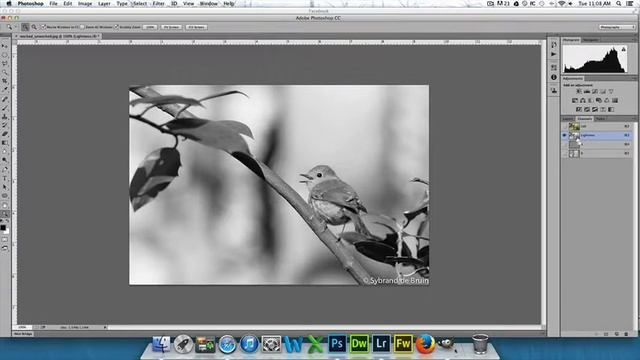The image size is (640, 360).
Task: Open Photoshop from the Dock
Action: click(x=337, y=344)
